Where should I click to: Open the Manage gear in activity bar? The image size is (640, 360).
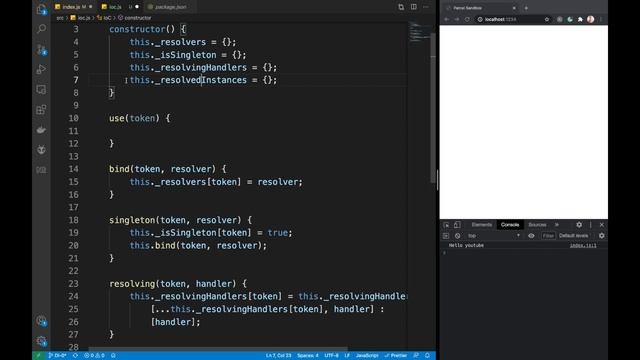click(41, 341)
